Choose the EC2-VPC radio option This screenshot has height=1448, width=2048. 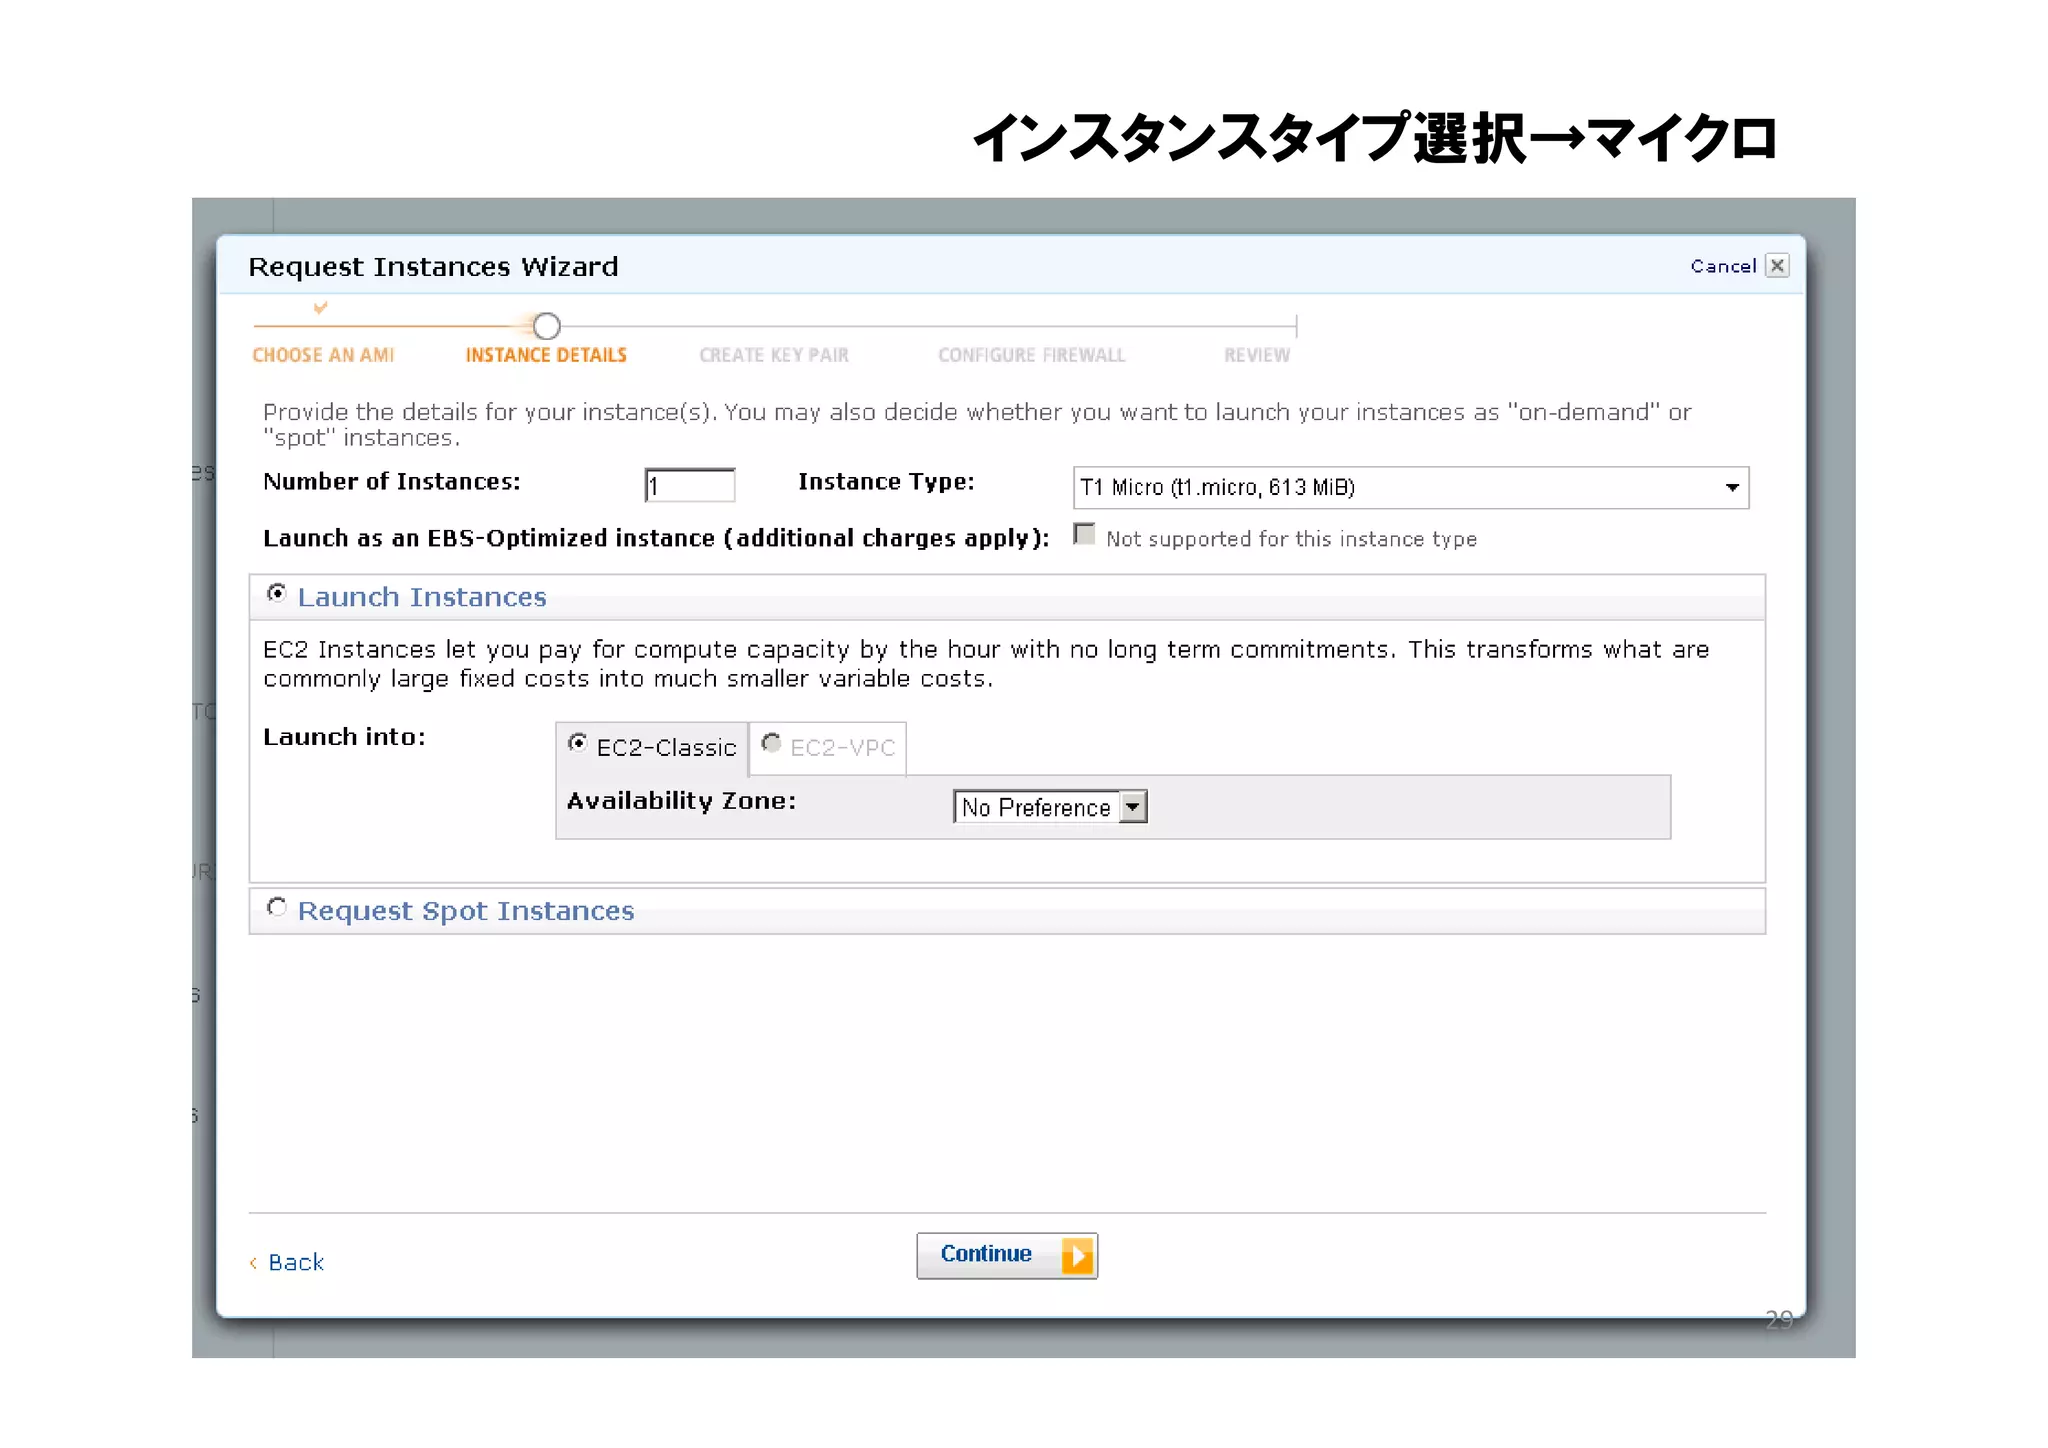[771, 743]
